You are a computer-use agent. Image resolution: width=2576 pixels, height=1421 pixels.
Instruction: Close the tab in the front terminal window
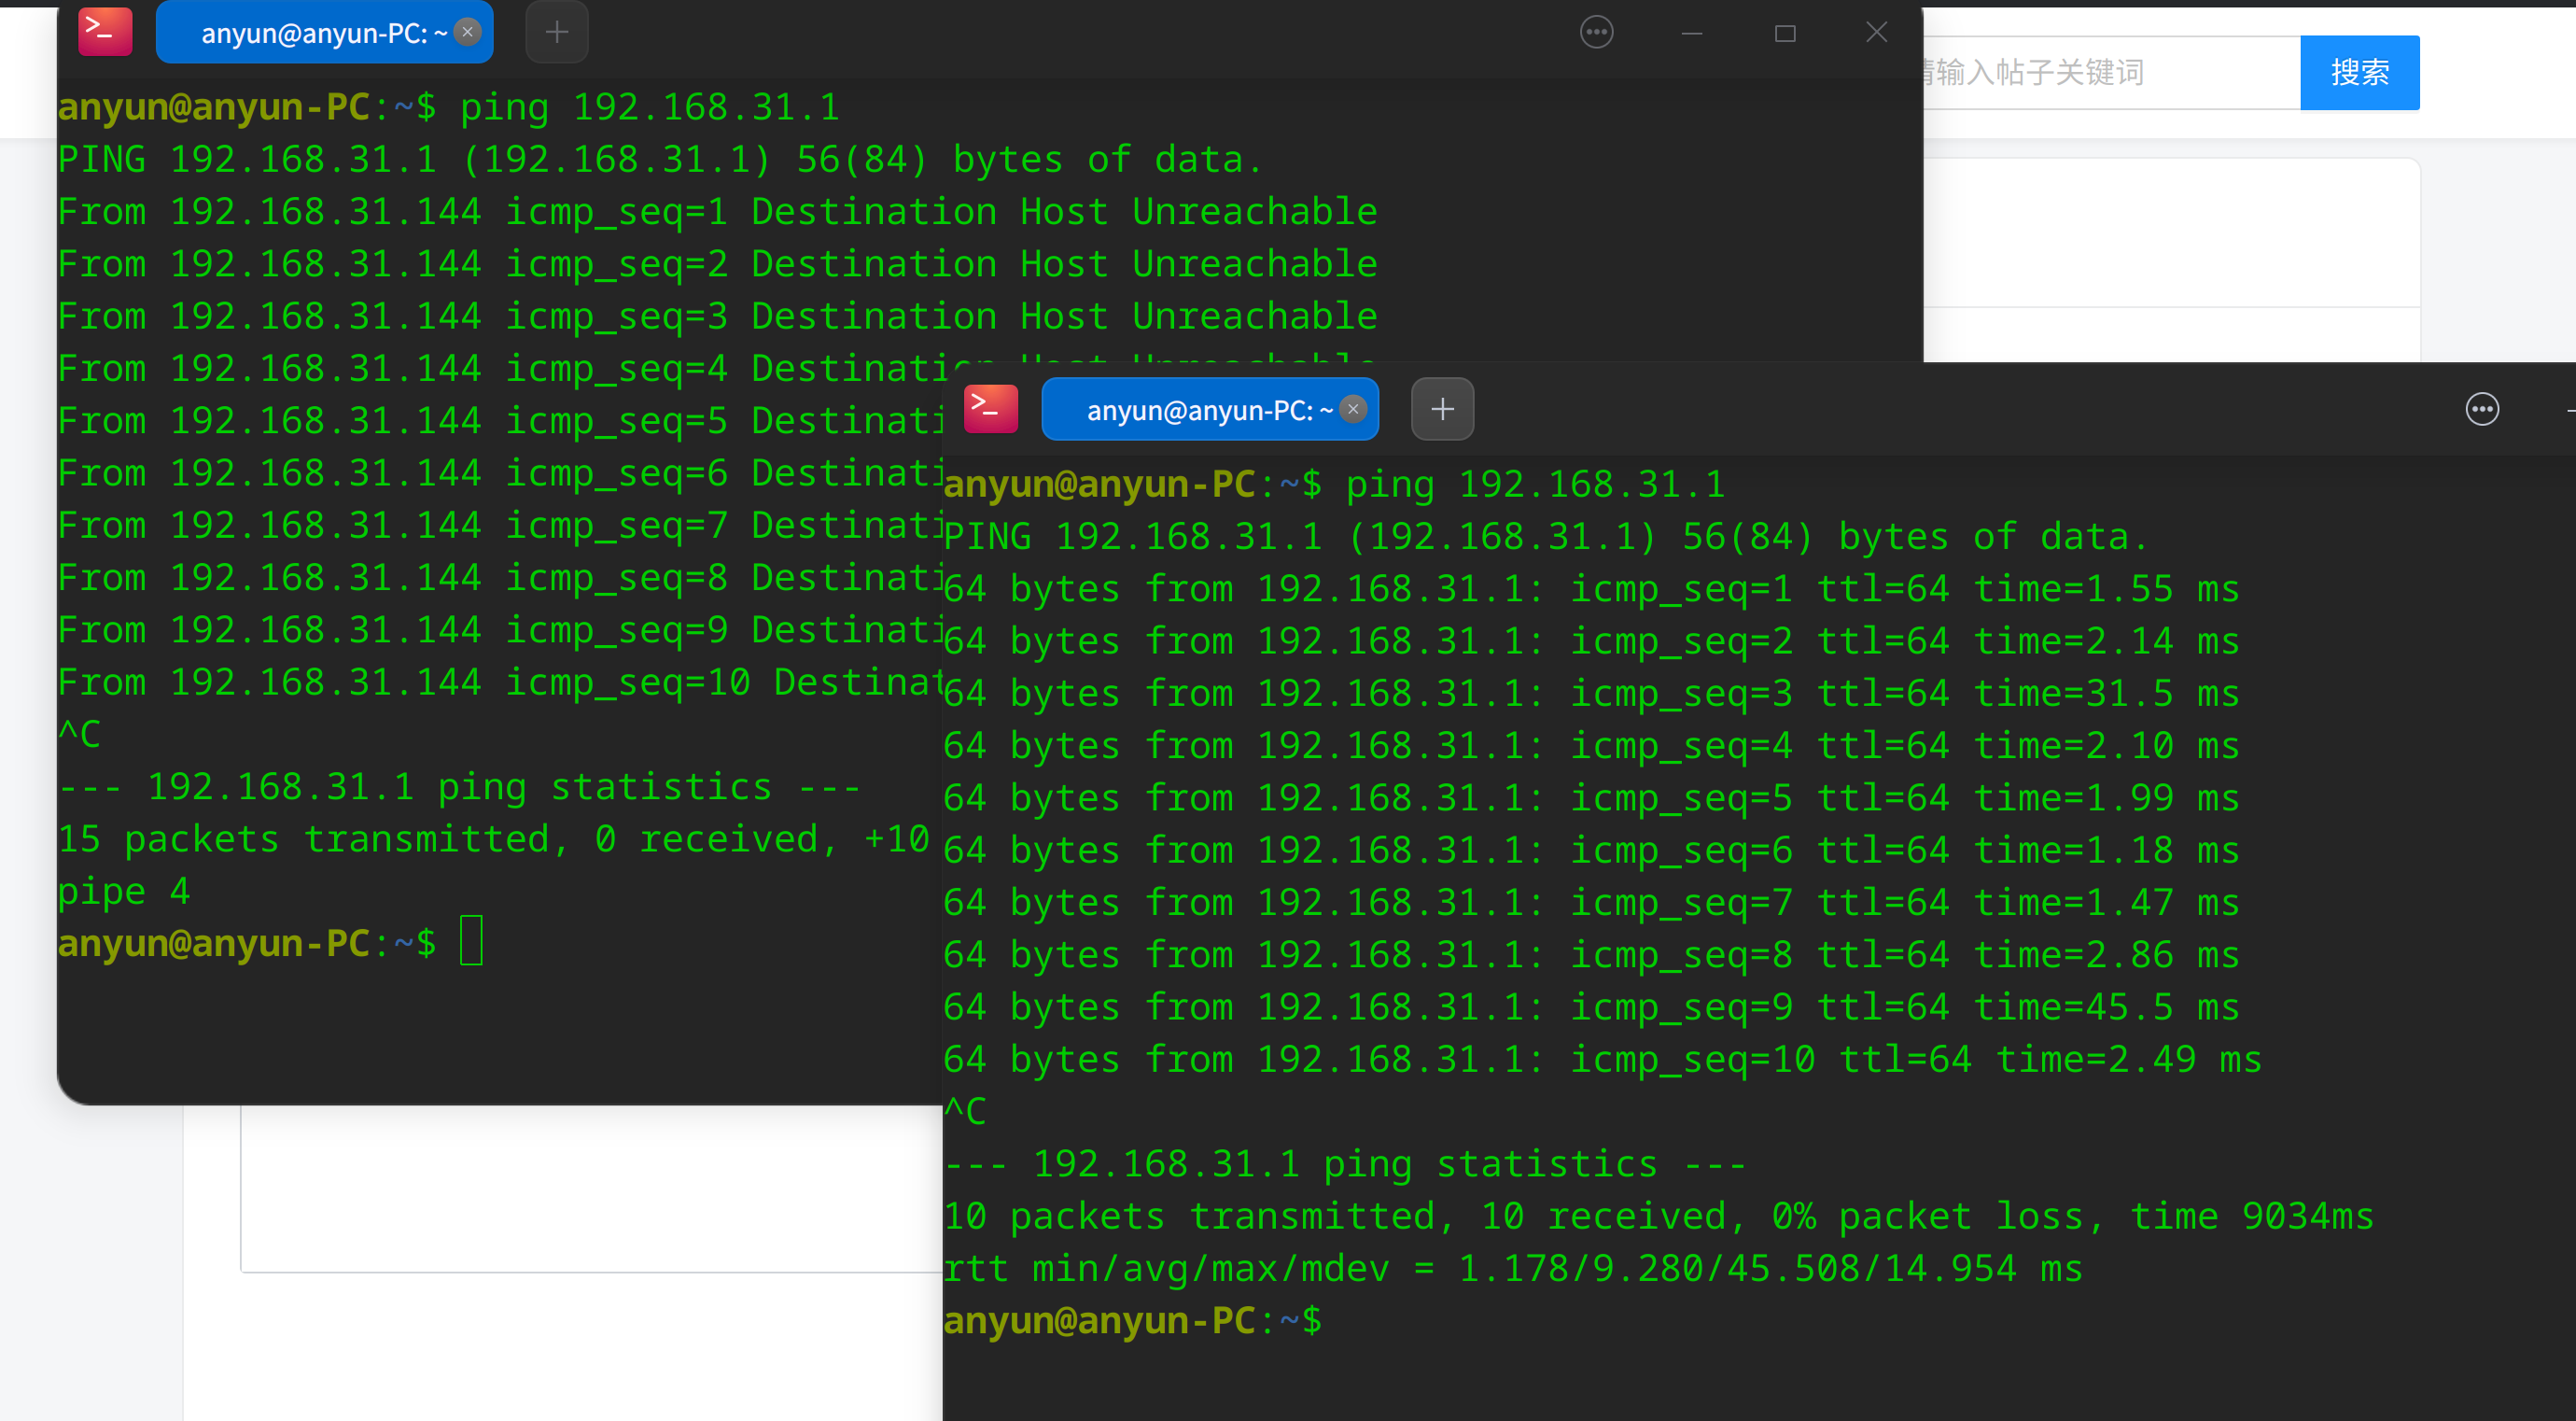(1352, 409)
